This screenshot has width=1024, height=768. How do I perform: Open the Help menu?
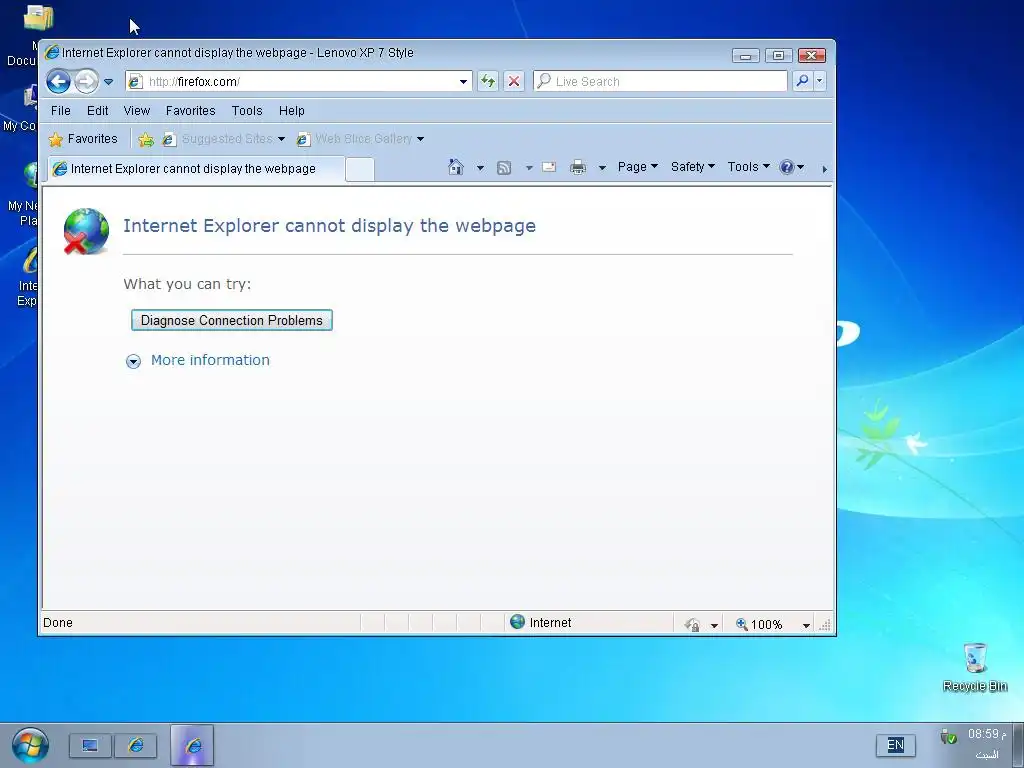pos(292,110)
